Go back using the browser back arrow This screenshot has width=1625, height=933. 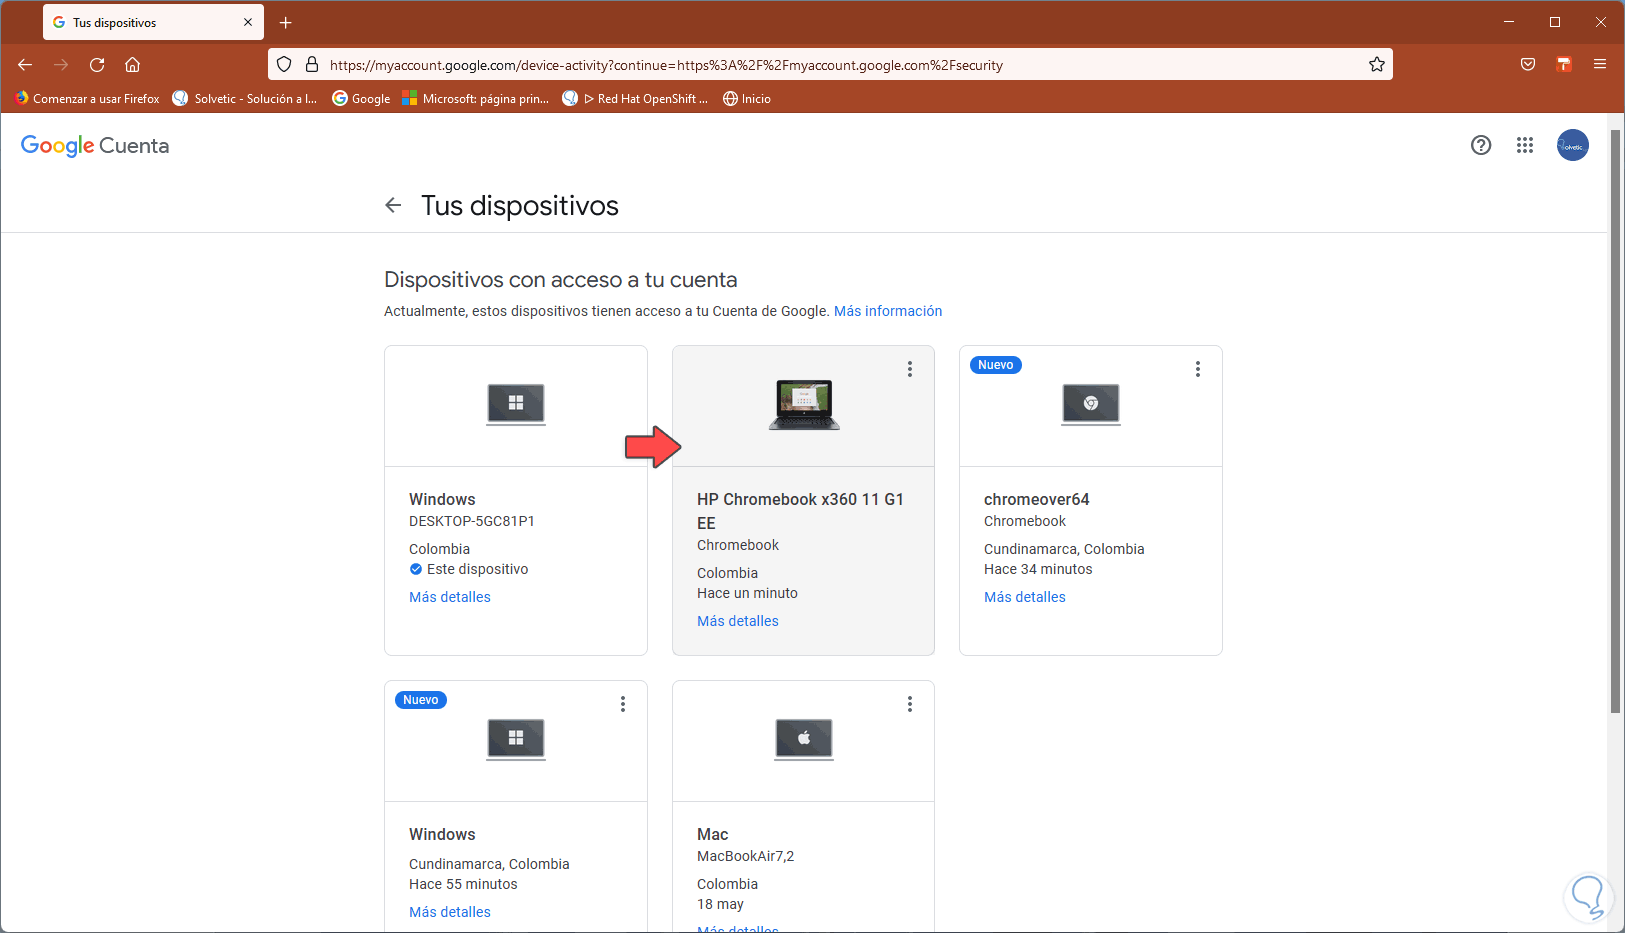click(25, 65)
